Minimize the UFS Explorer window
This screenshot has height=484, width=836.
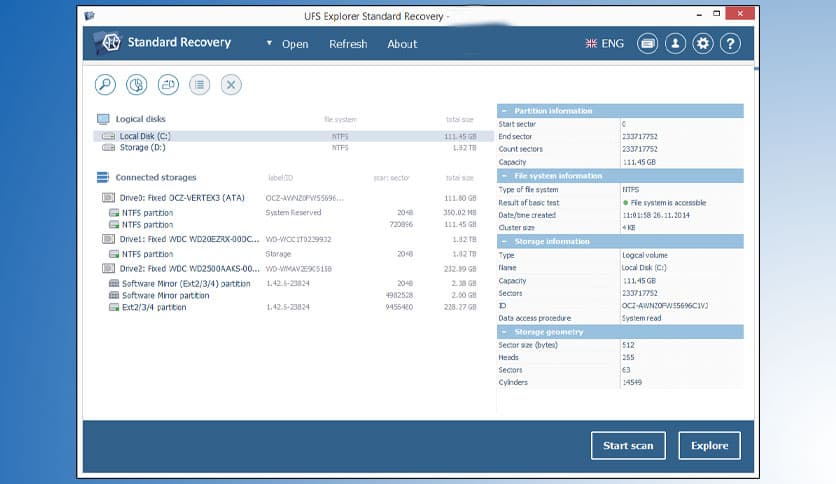(699, 14)
